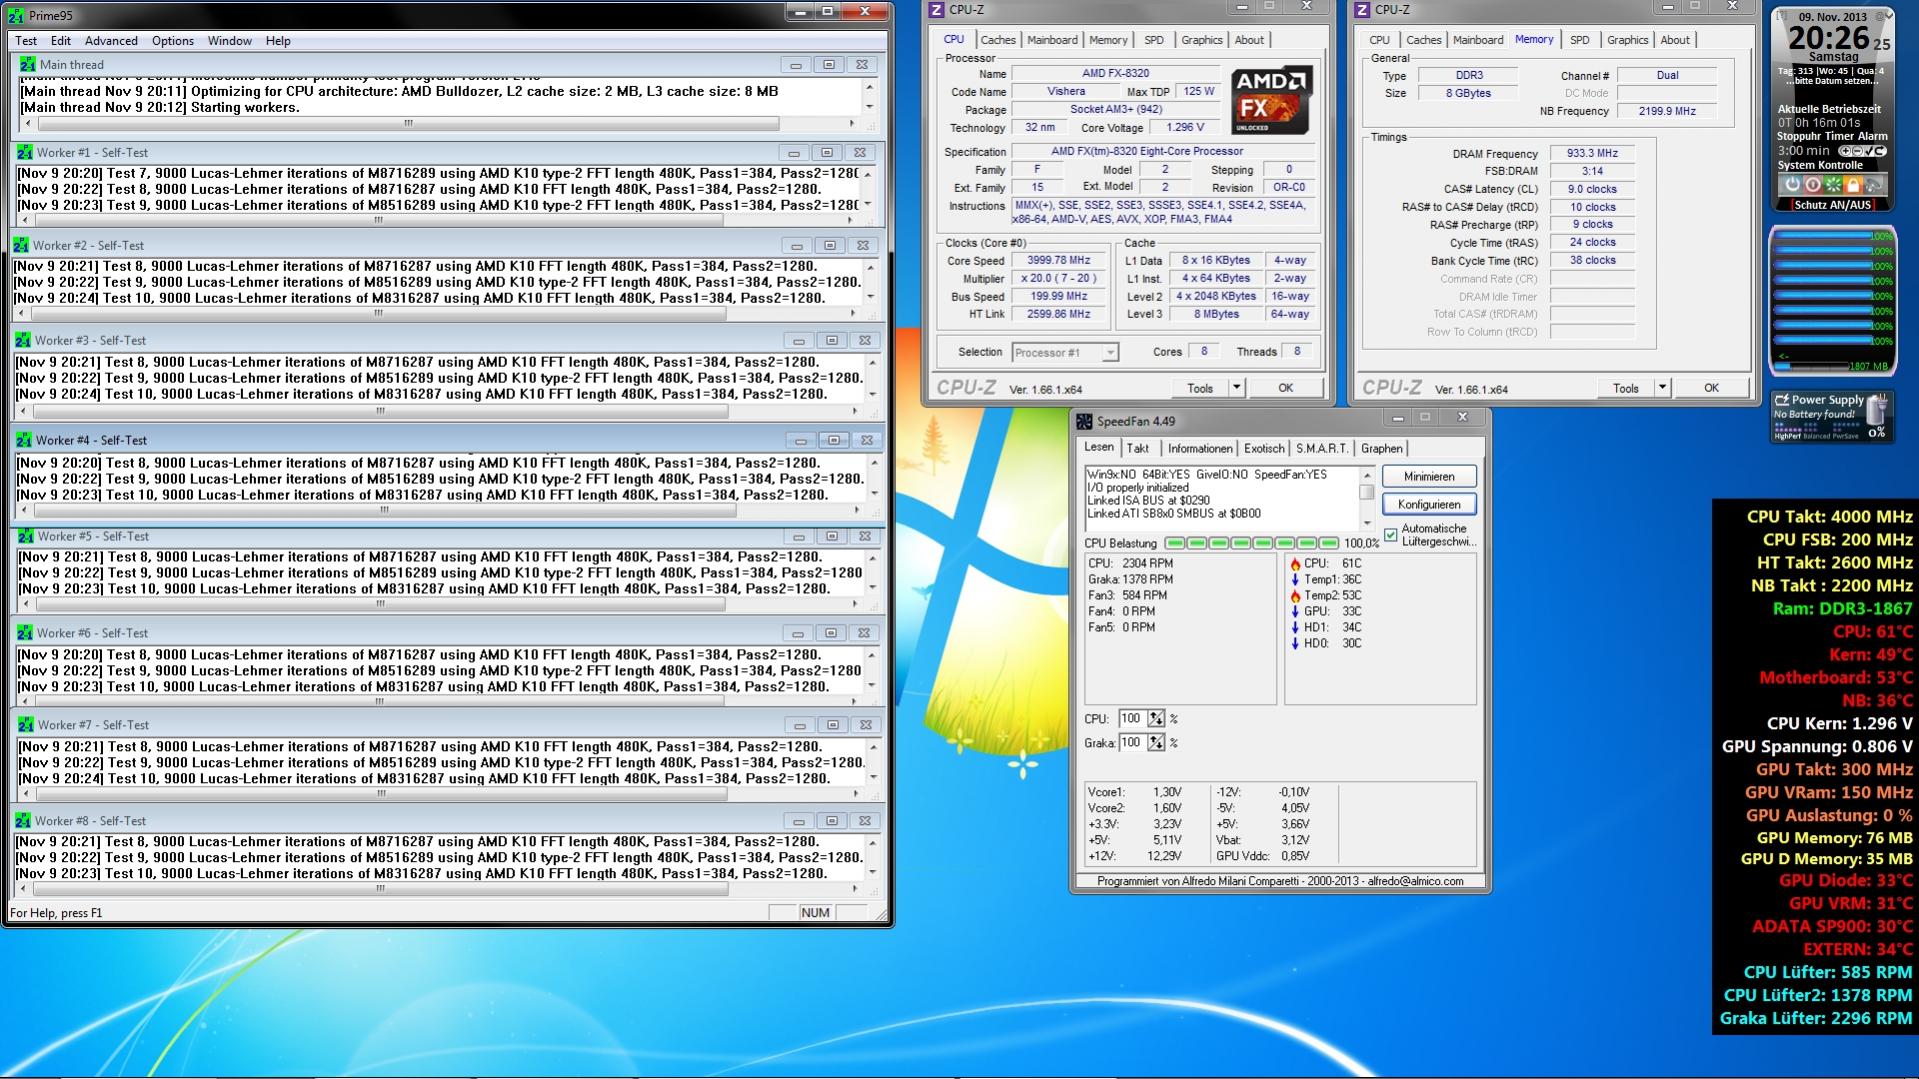This screenshot has width=1919, height=1079.
Task: Click the Worker #1 horizontal scrollbar
Action: [440, 219]
